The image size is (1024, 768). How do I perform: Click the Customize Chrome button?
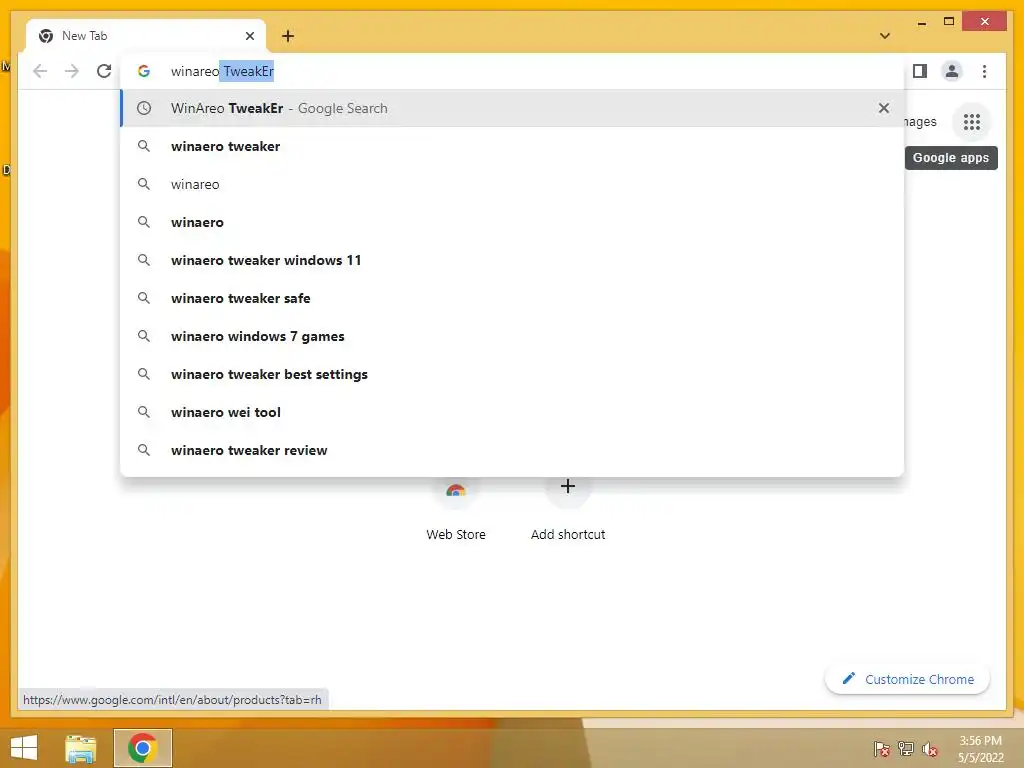point(908,679)
